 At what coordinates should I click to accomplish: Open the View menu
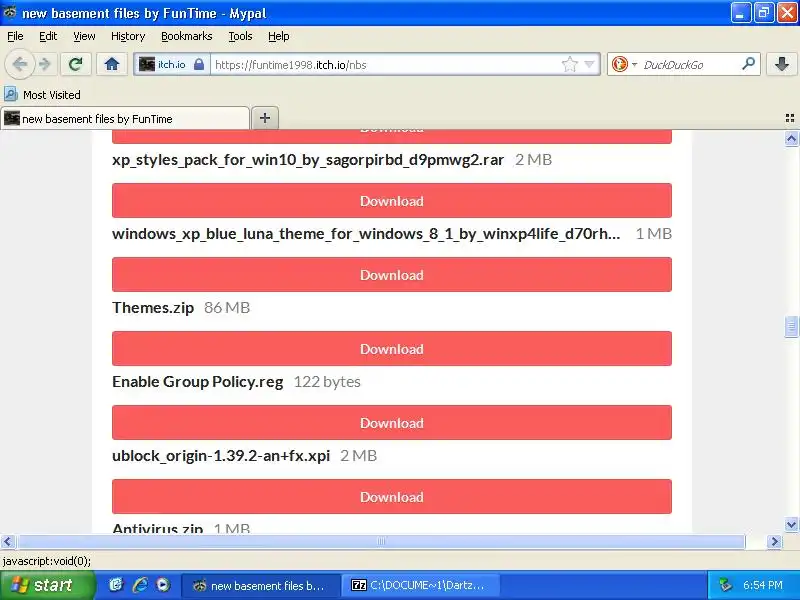84,36
